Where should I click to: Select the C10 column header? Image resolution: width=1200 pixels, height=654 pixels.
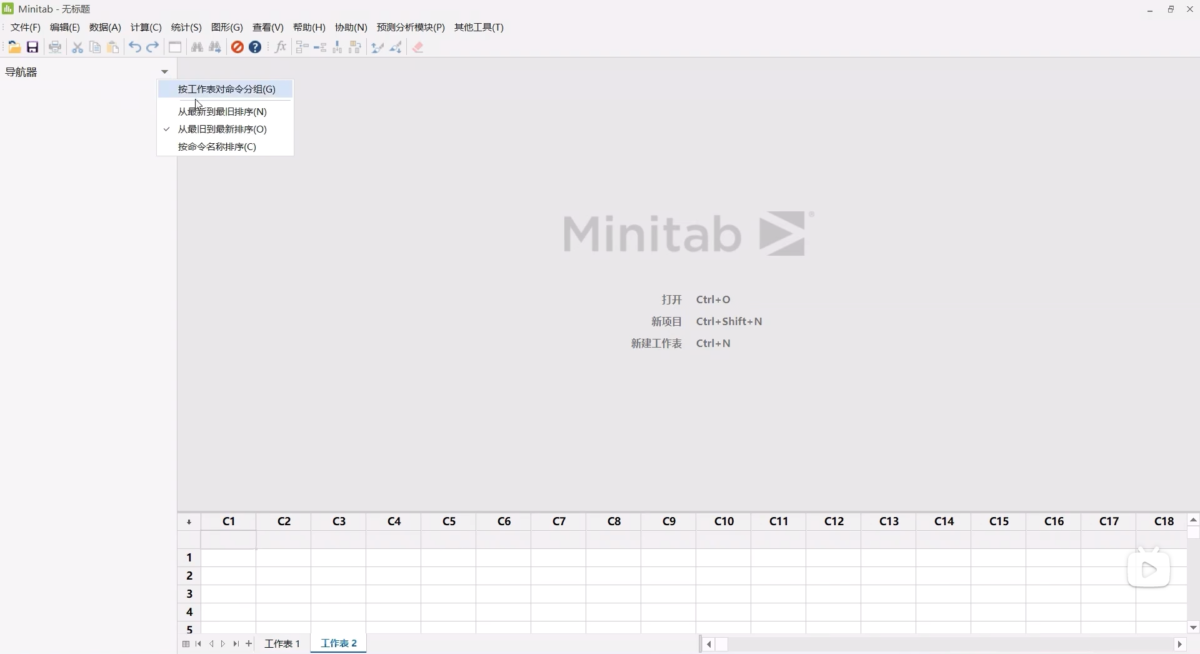pos(724,522)
